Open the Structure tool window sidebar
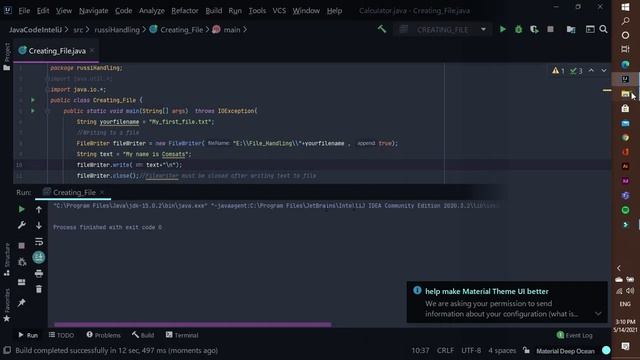Screen dimensions: 640x360 (x=7, y=260)
